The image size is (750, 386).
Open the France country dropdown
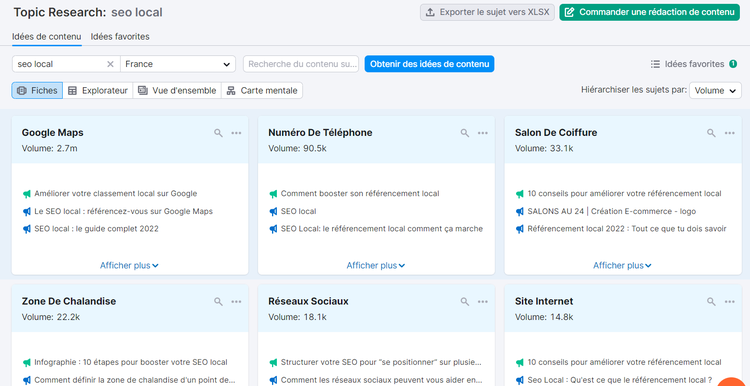(x=177, y=64)
